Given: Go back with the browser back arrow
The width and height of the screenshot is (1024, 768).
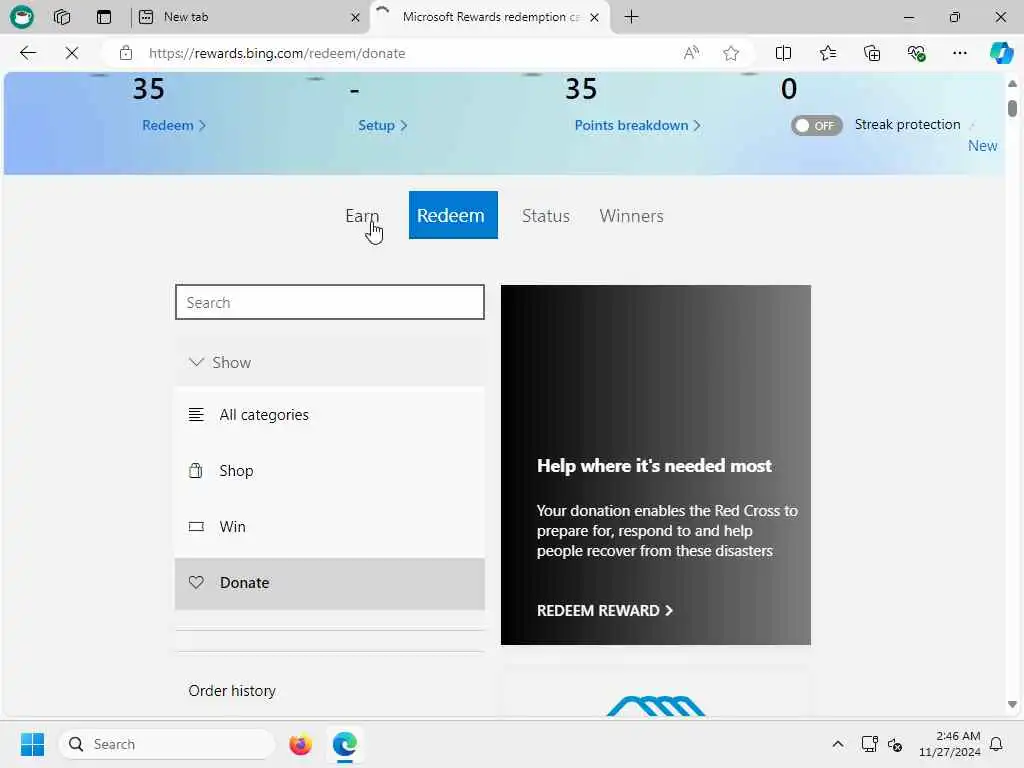Looking at the screenshot, I should coord(27,53).
